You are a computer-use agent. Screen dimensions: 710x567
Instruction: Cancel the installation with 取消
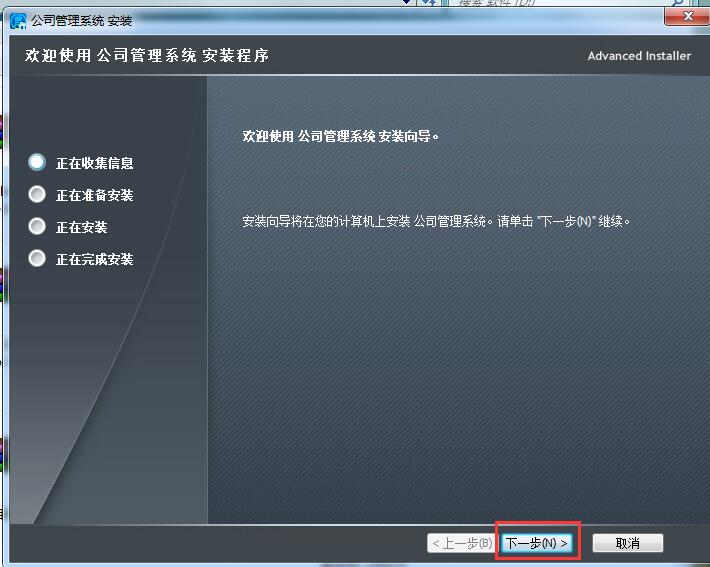pyautogui.click(x=627, y=543)
